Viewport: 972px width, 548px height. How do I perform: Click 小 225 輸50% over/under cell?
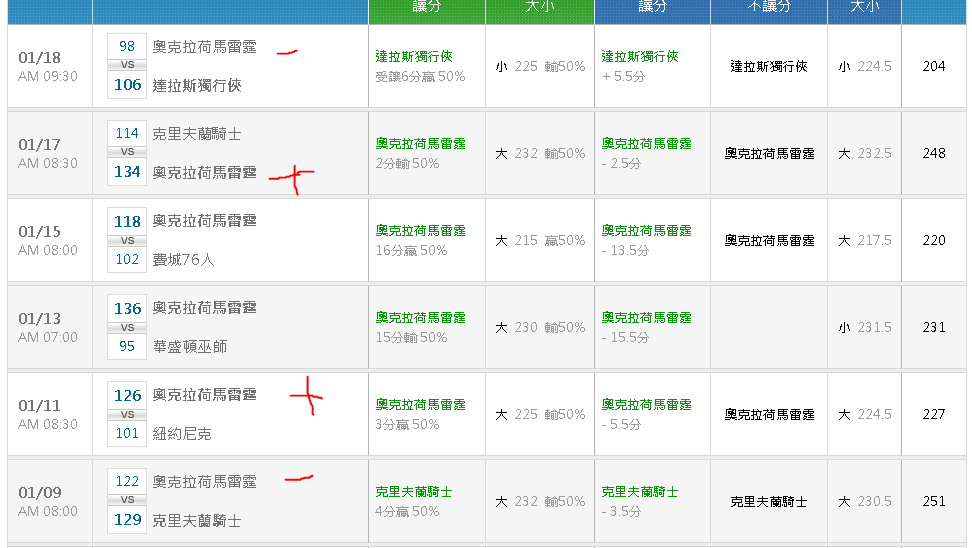click(540, 66)
